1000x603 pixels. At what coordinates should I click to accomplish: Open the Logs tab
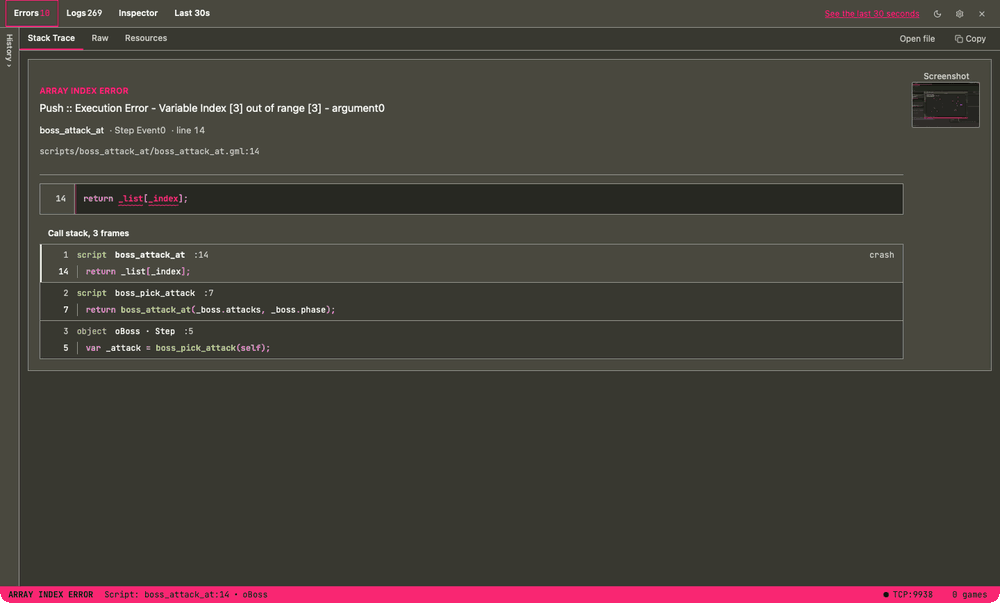point(84,13)
